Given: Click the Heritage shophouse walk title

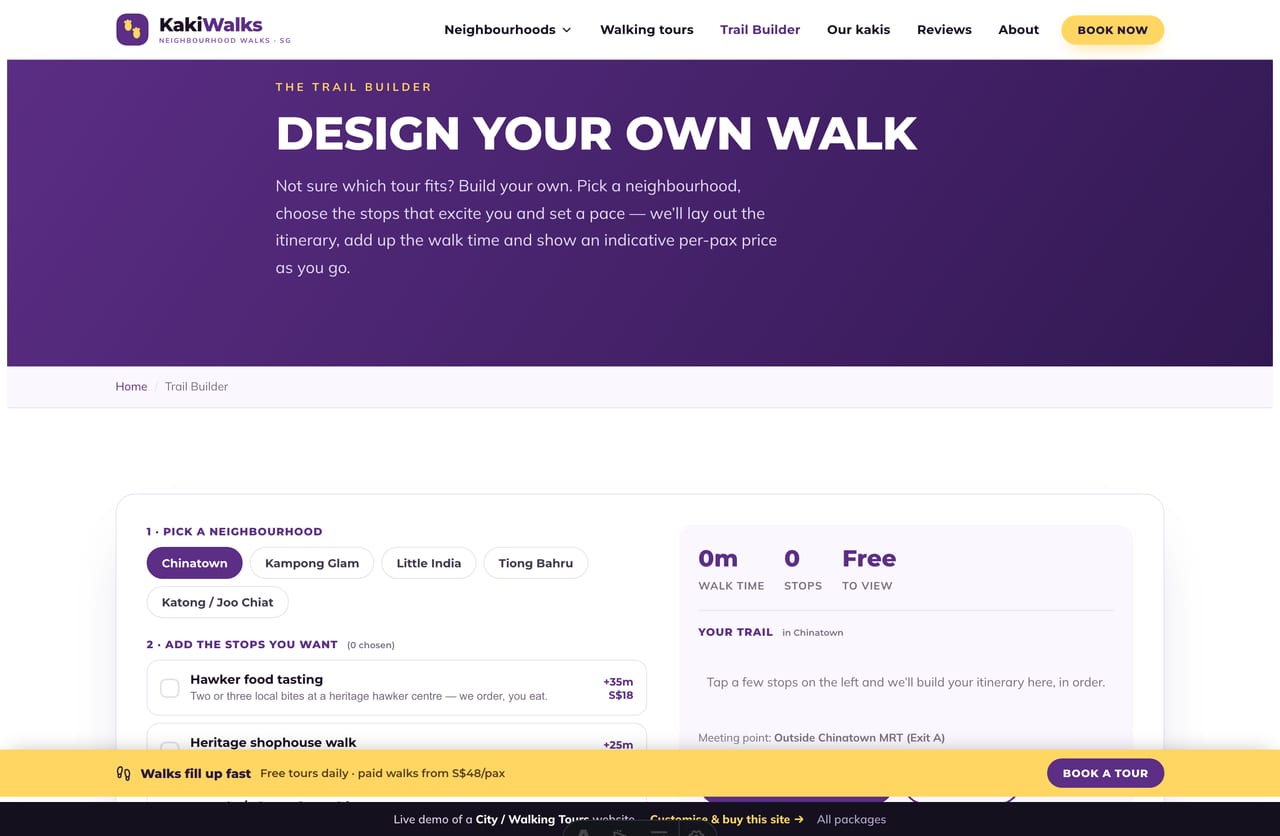Looking at the screenshot, I should (273, 742).
